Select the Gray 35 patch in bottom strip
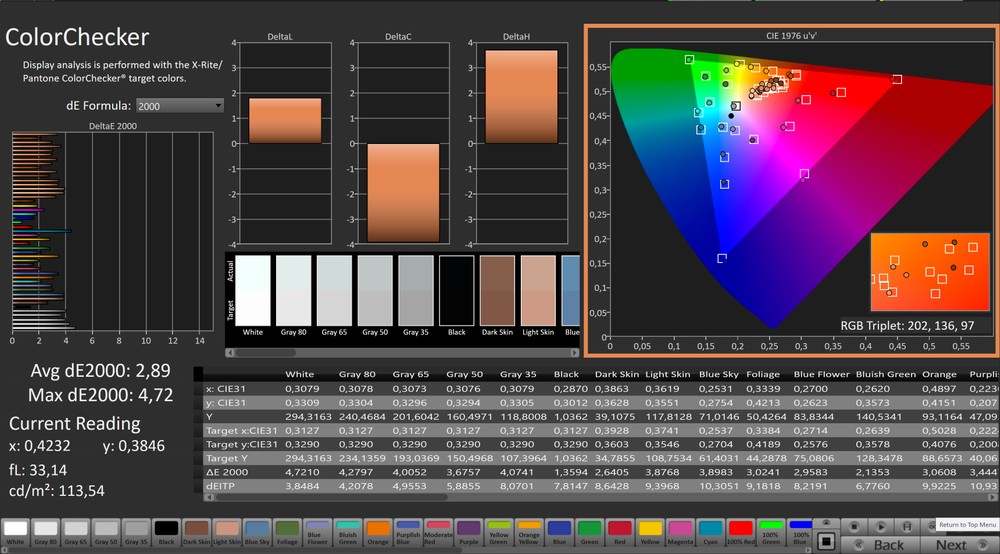The width and height of the screenshot is (1000, 554). (136, 532)
